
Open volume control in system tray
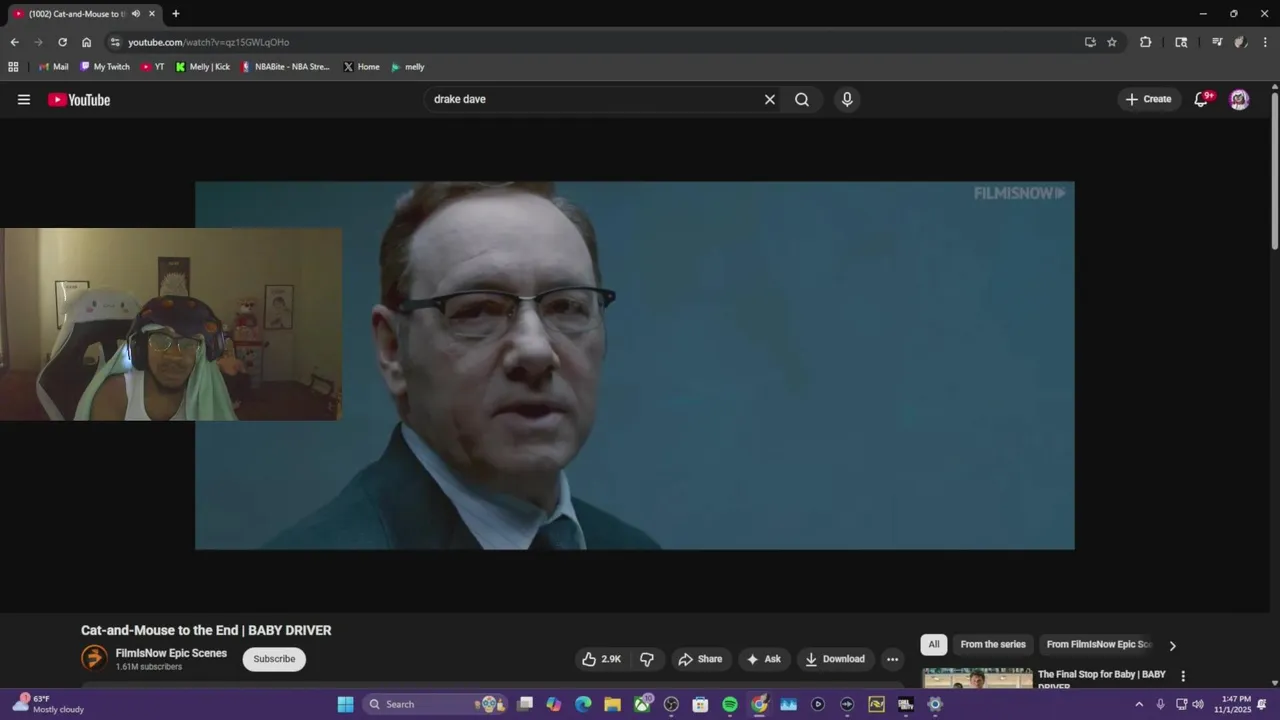click(x=1198, y=704)
